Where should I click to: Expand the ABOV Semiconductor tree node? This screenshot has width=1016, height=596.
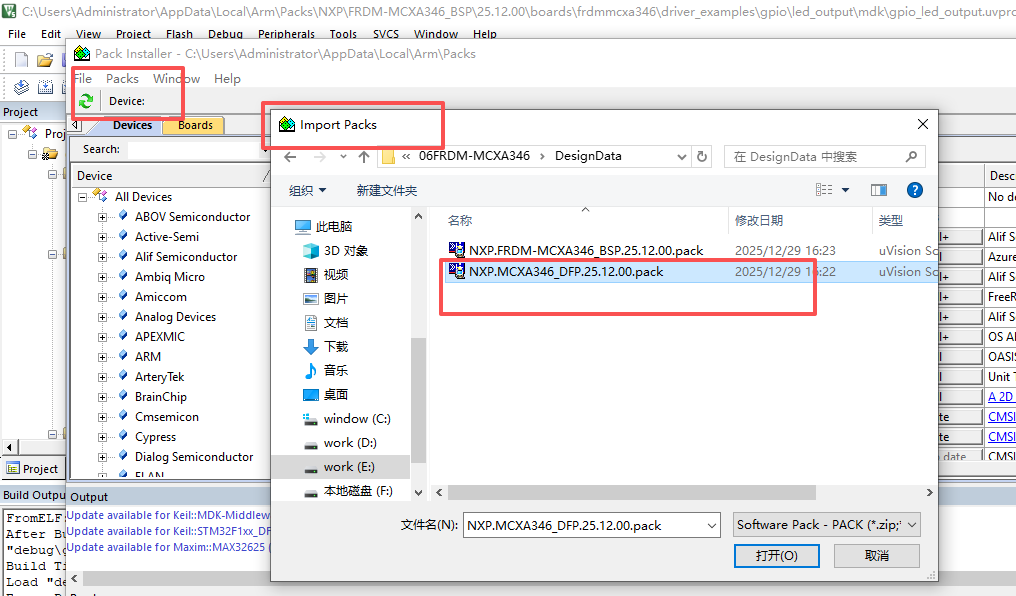pos(102,217)
